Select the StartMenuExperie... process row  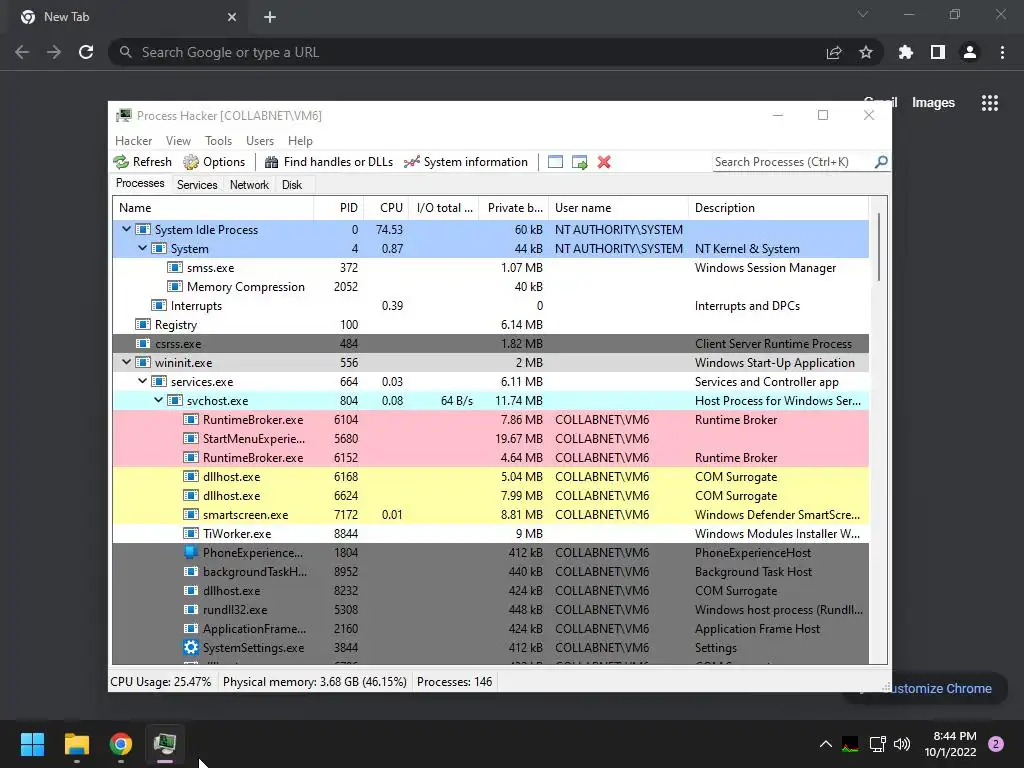point(491,438)
